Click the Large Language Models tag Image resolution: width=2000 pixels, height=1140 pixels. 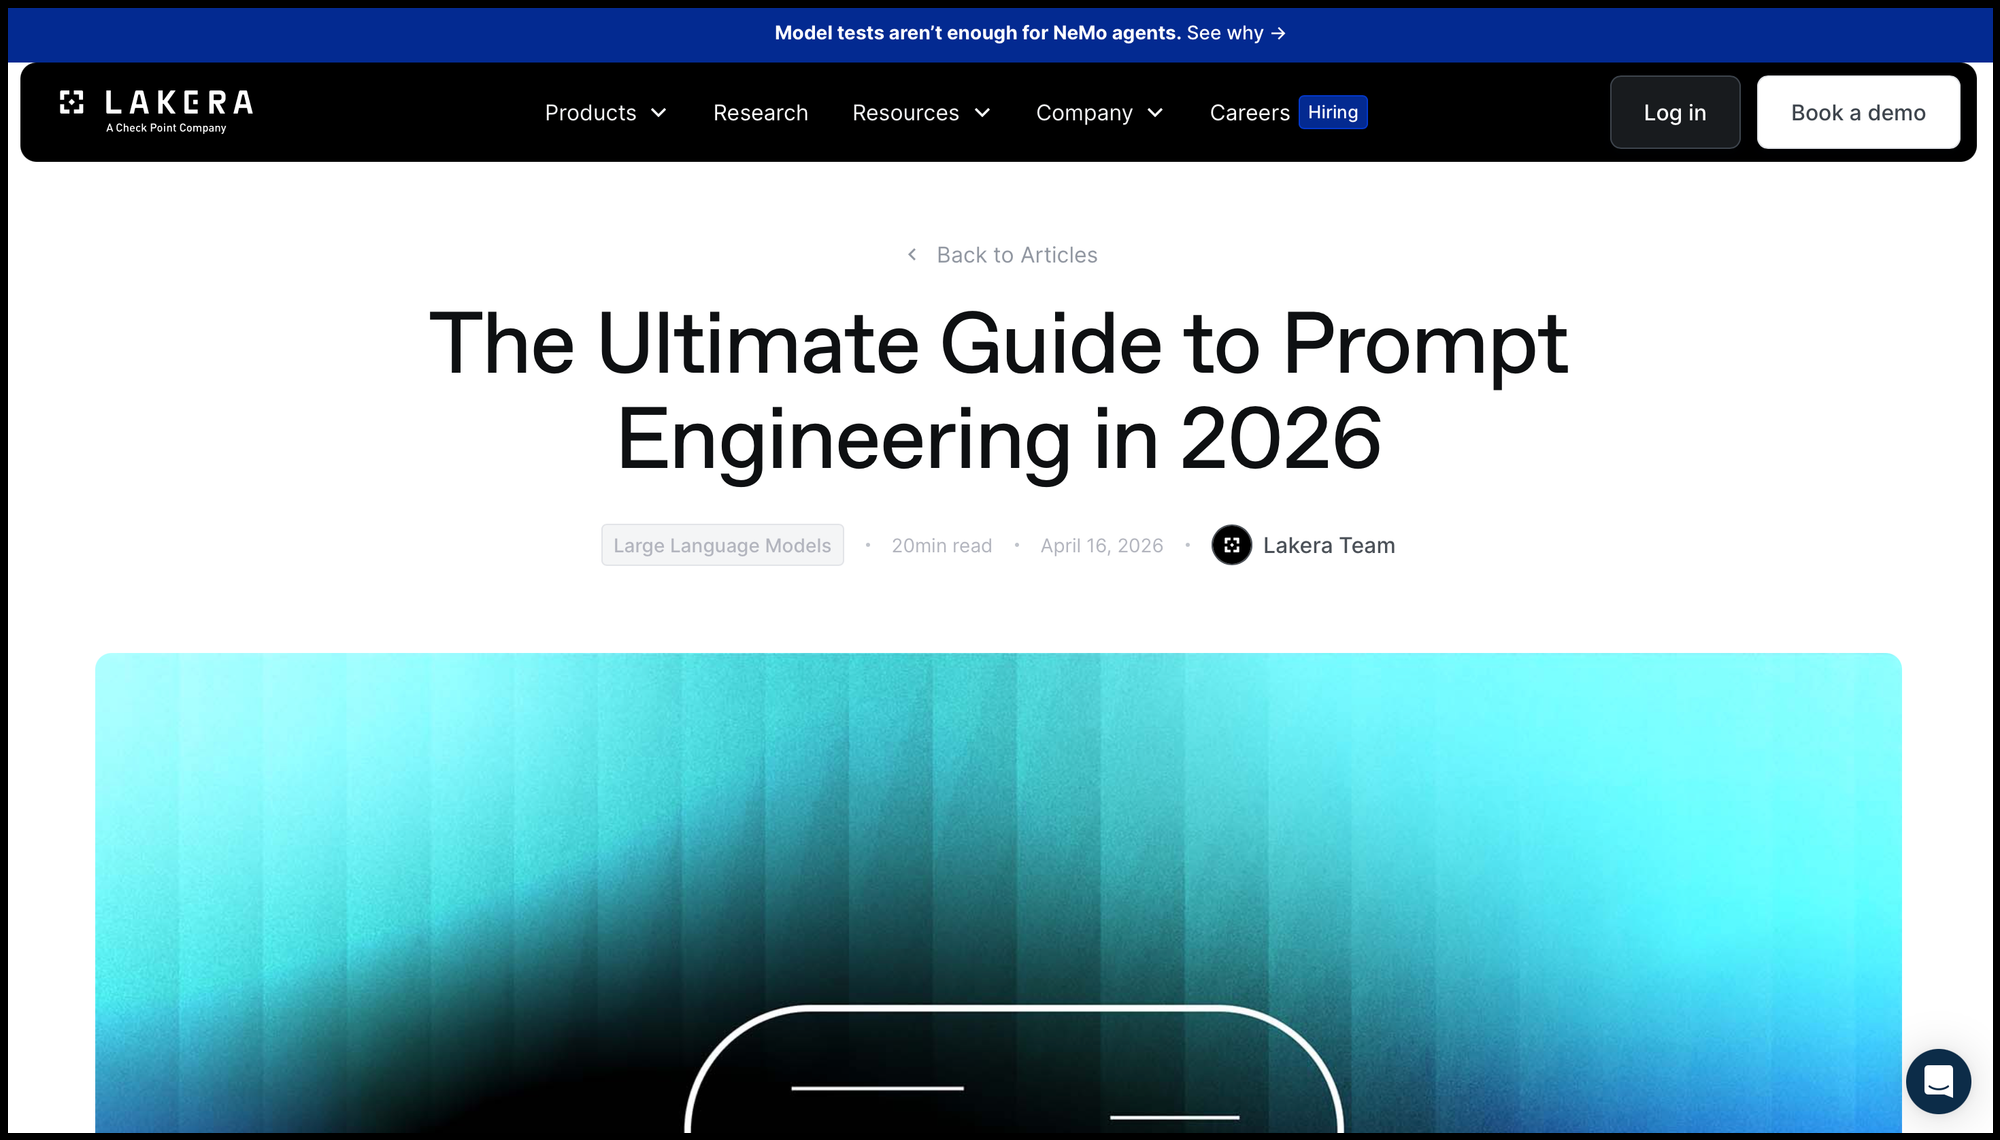pos(722,545)
